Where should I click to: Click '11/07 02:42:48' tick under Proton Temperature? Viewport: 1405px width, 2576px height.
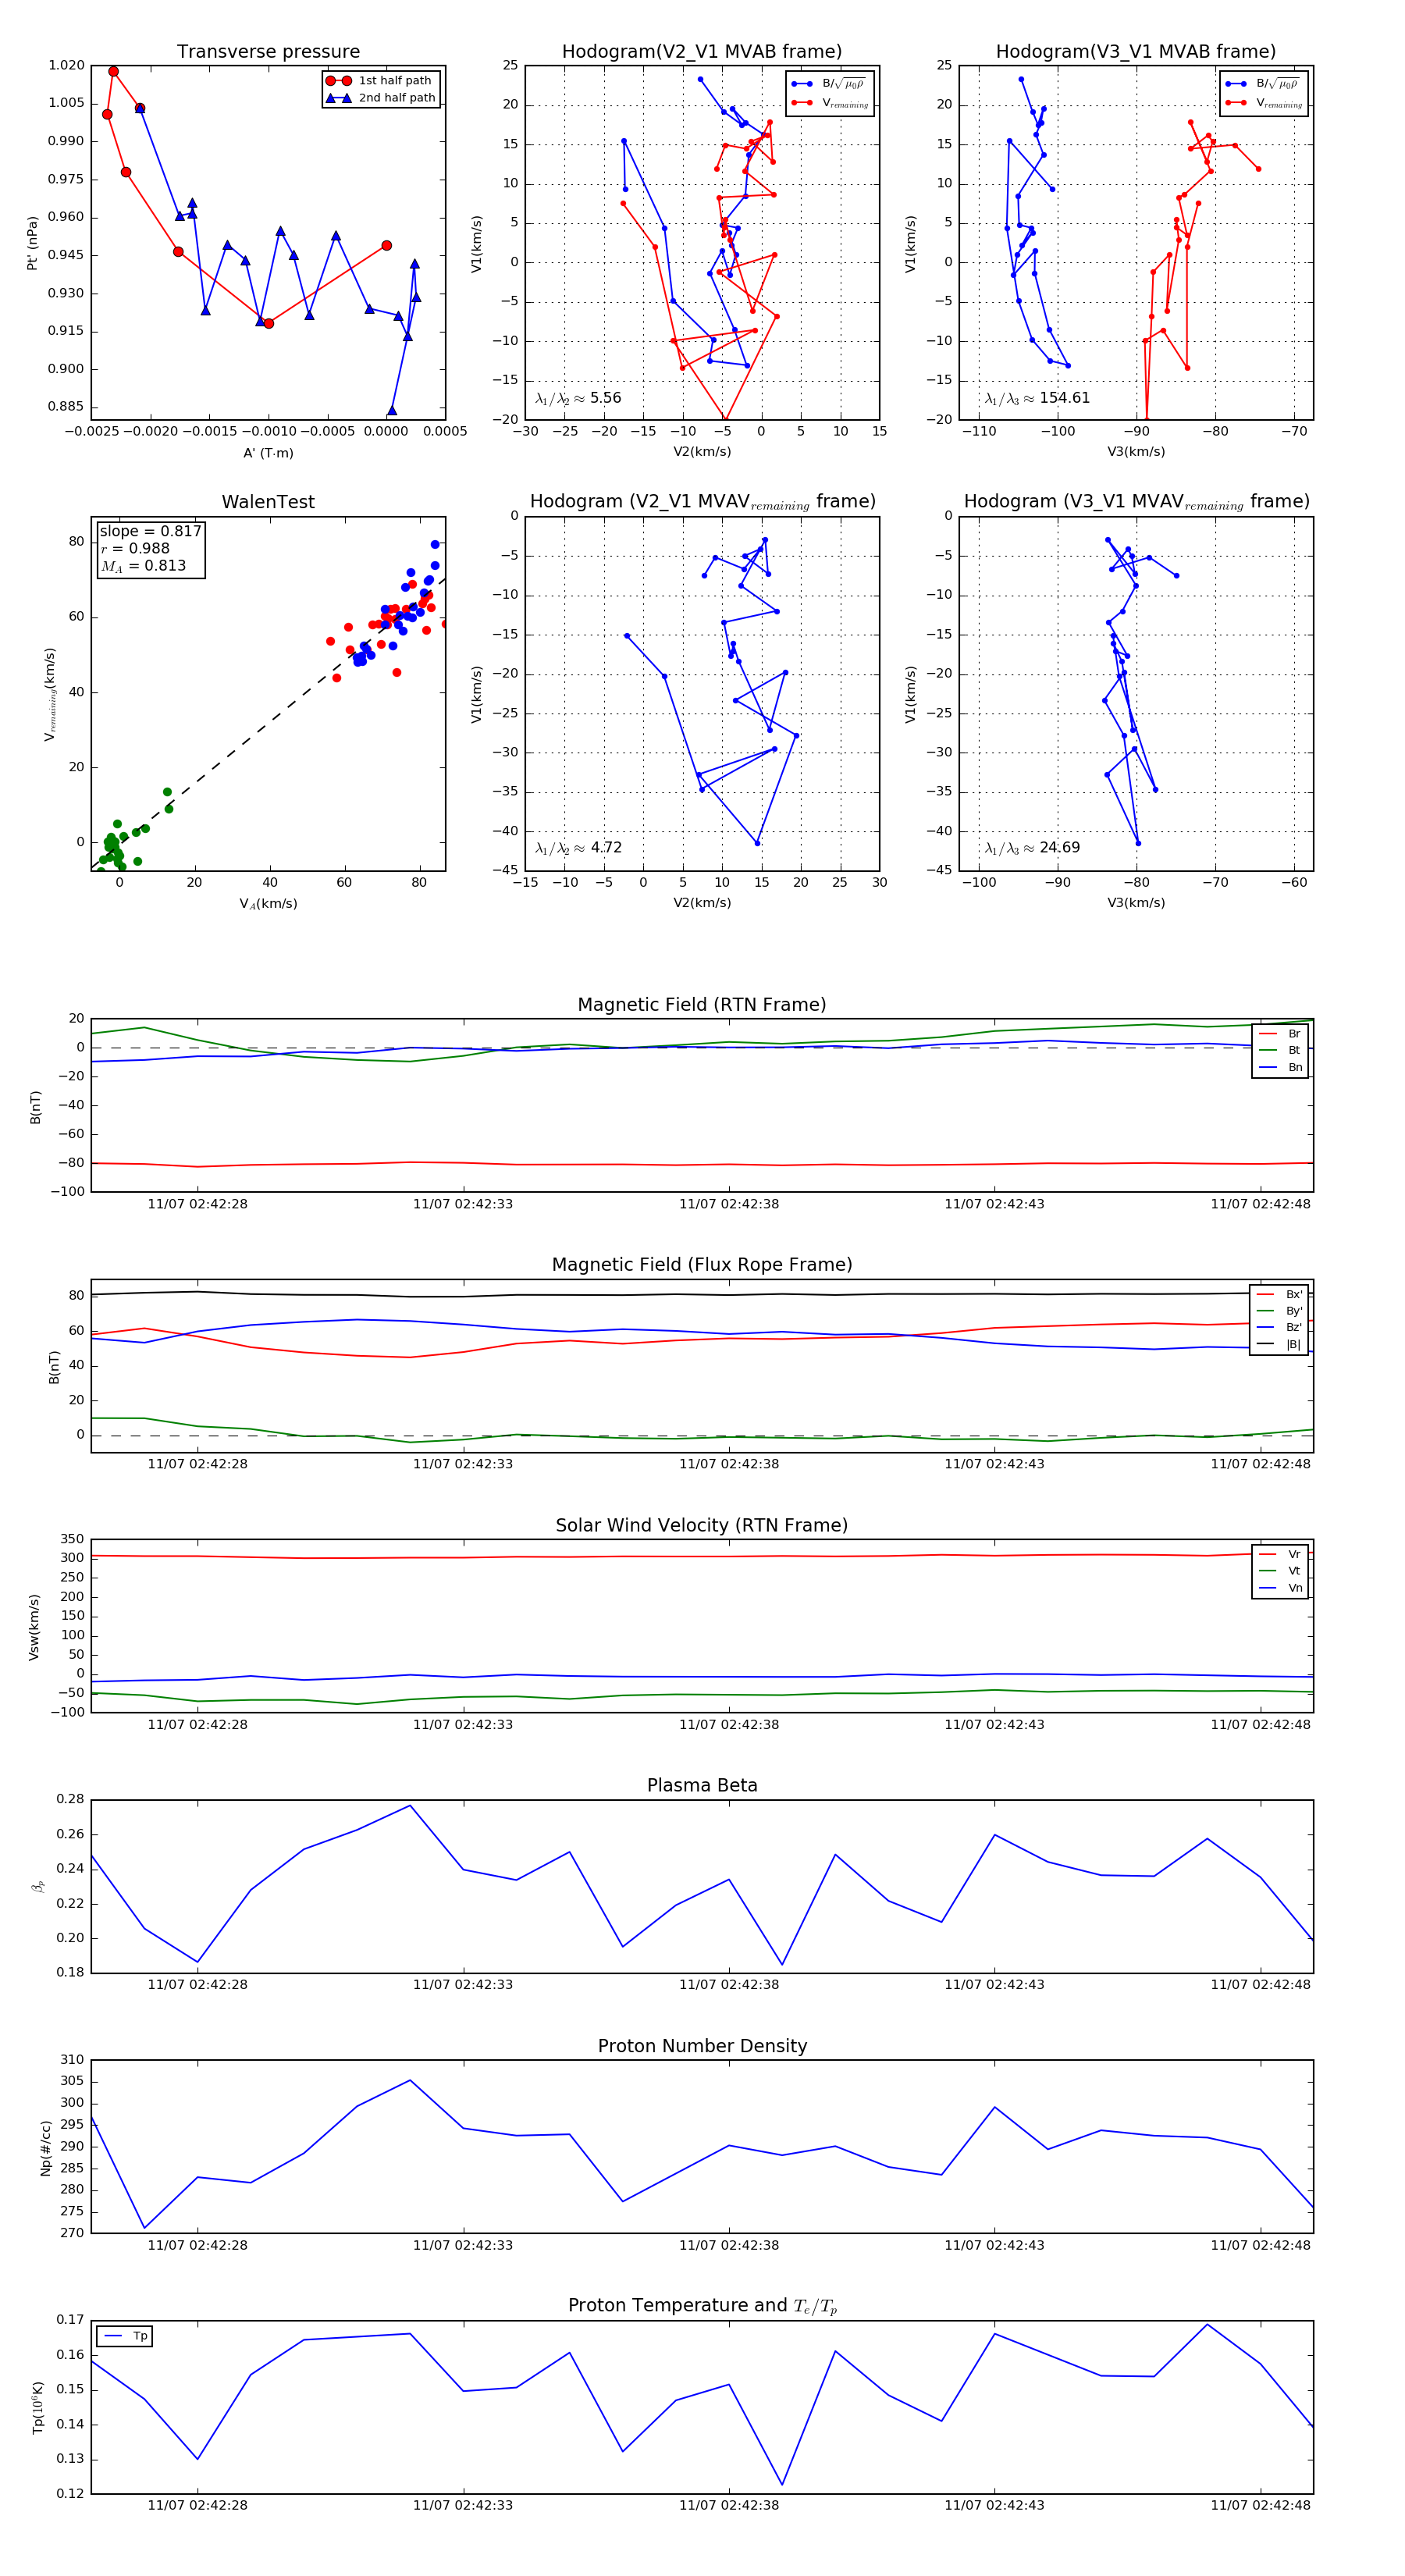tap(1260, 2505)
